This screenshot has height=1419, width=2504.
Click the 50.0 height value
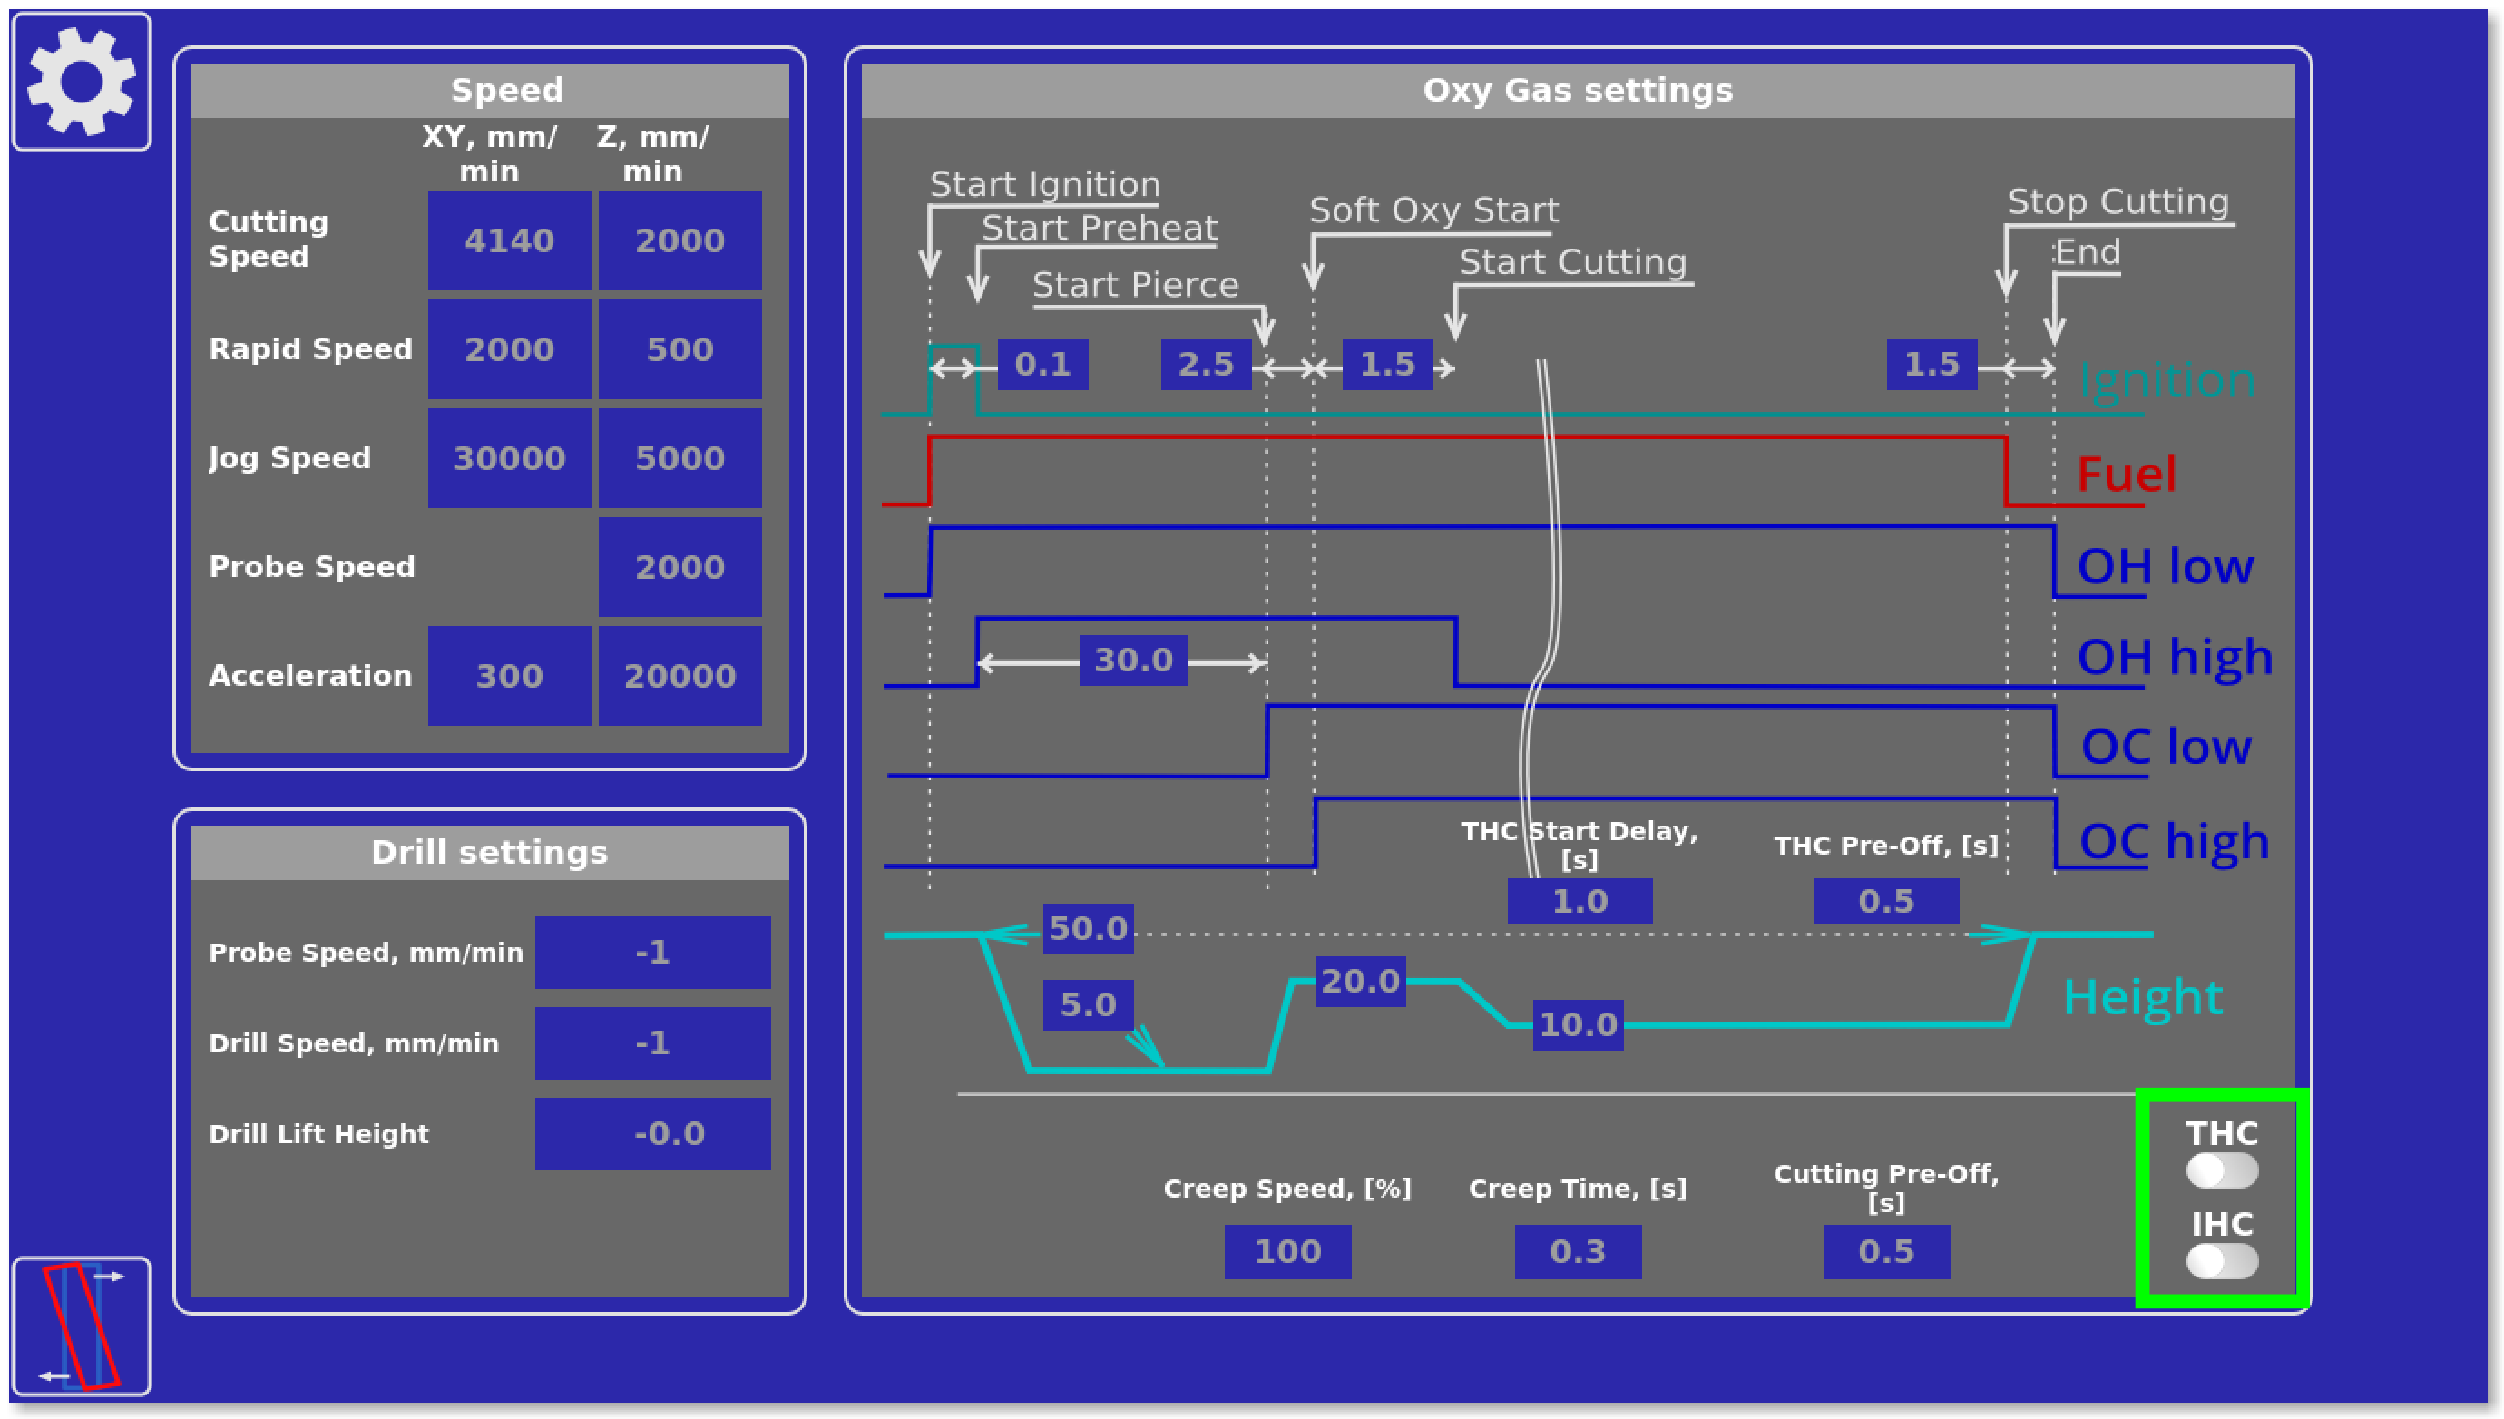click(1088, 928)
